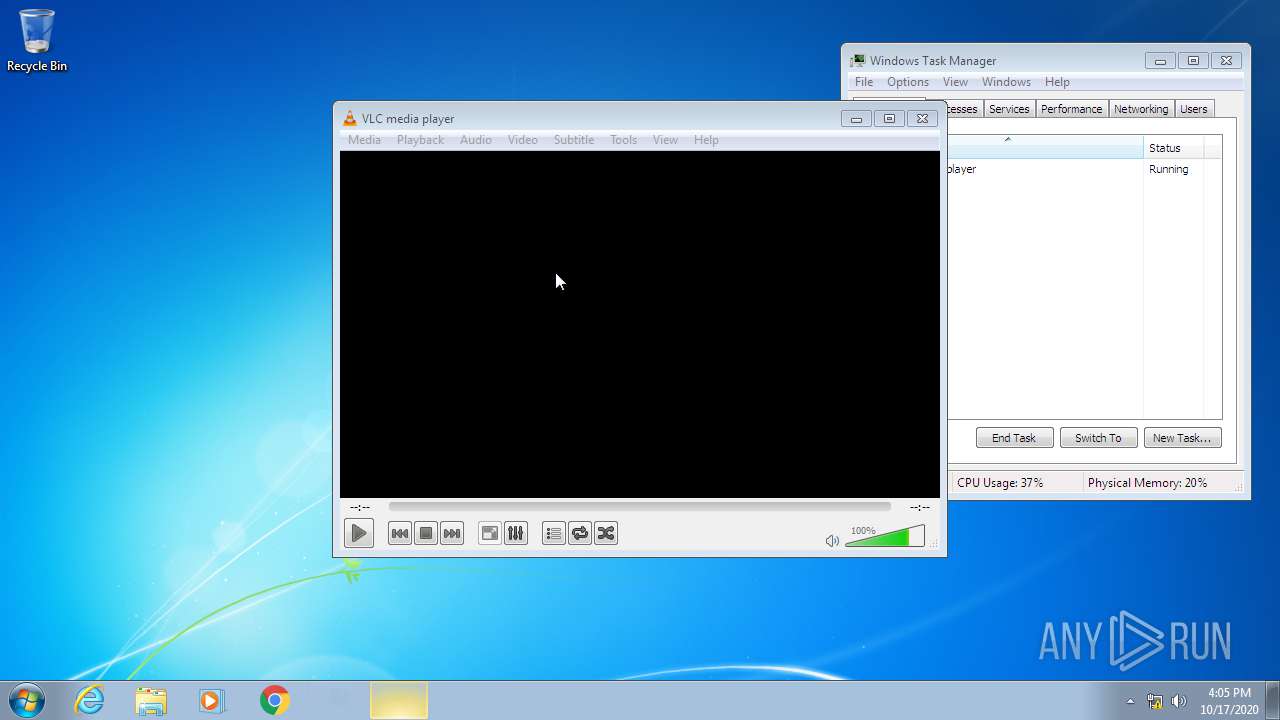This screenshot has width=1280, height=720.
Task: Click the VLC elapsed time label
Action: (360, 508)
